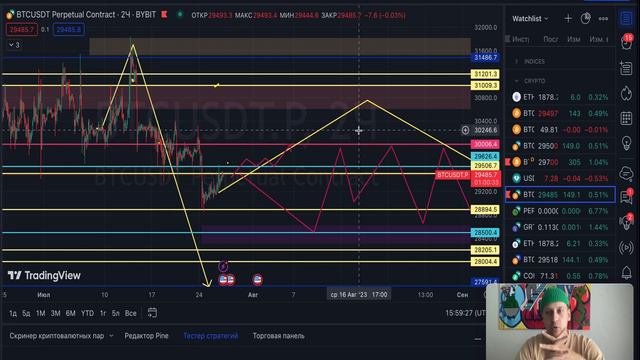Select the 6М date range

point(71,313)
